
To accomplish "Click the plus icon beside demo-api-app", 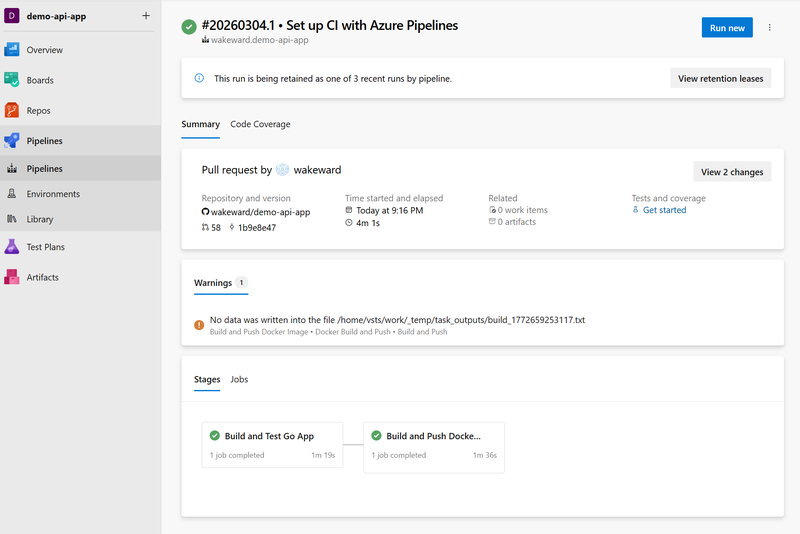I will click(x=146, y=15).
